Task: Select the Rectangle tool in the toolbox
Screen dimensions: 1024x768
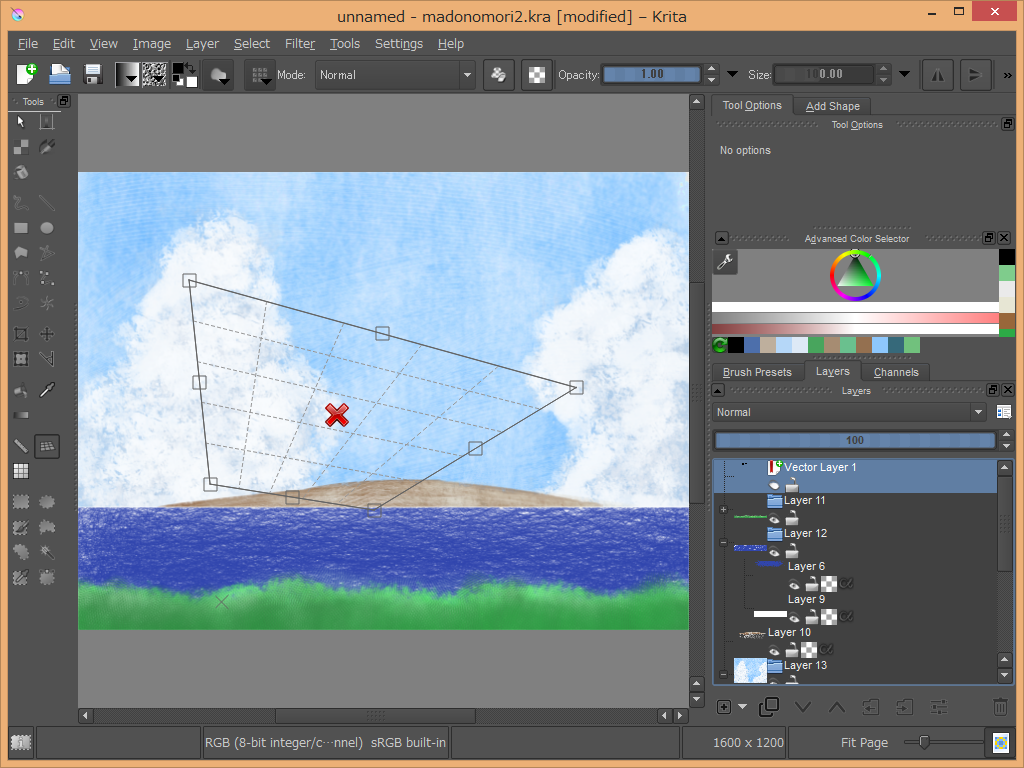Action: 21,228
